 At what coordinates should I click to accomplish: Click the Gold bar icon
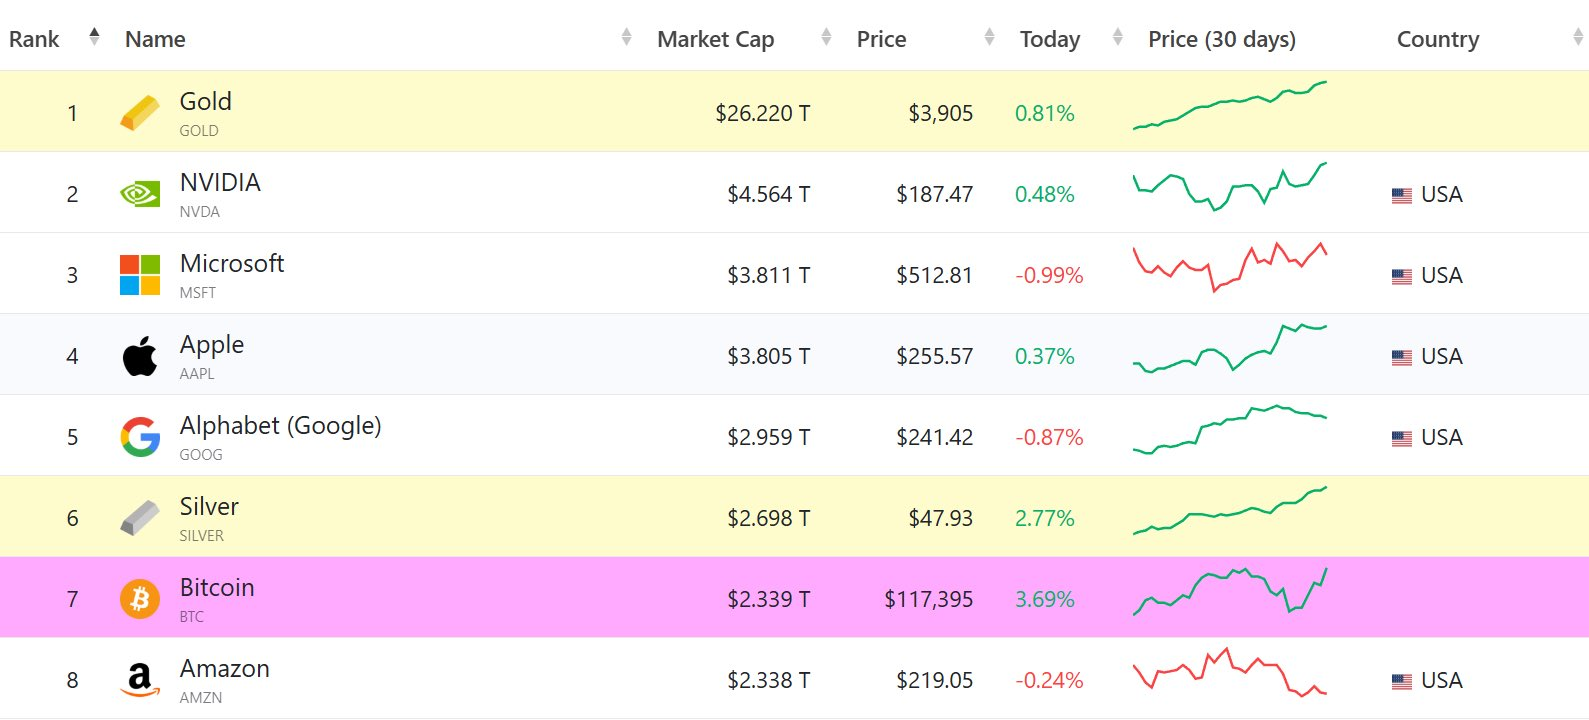click(140, 113)
